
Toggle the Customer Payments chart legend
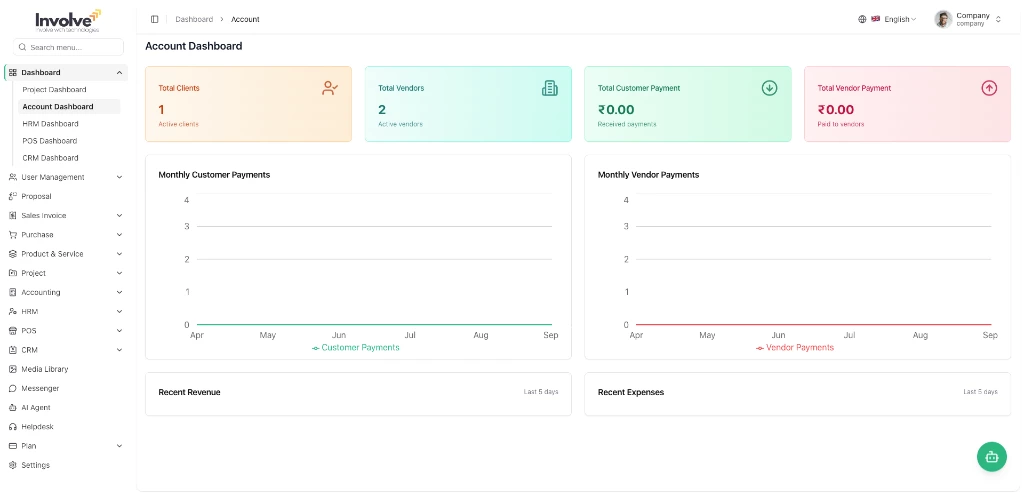[x=356, y=348]
